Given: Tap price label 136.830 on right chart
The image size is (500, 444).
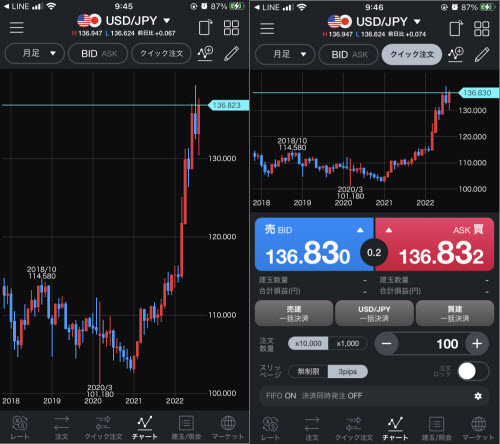Looking at the screenshot, I should click(479, 93).
